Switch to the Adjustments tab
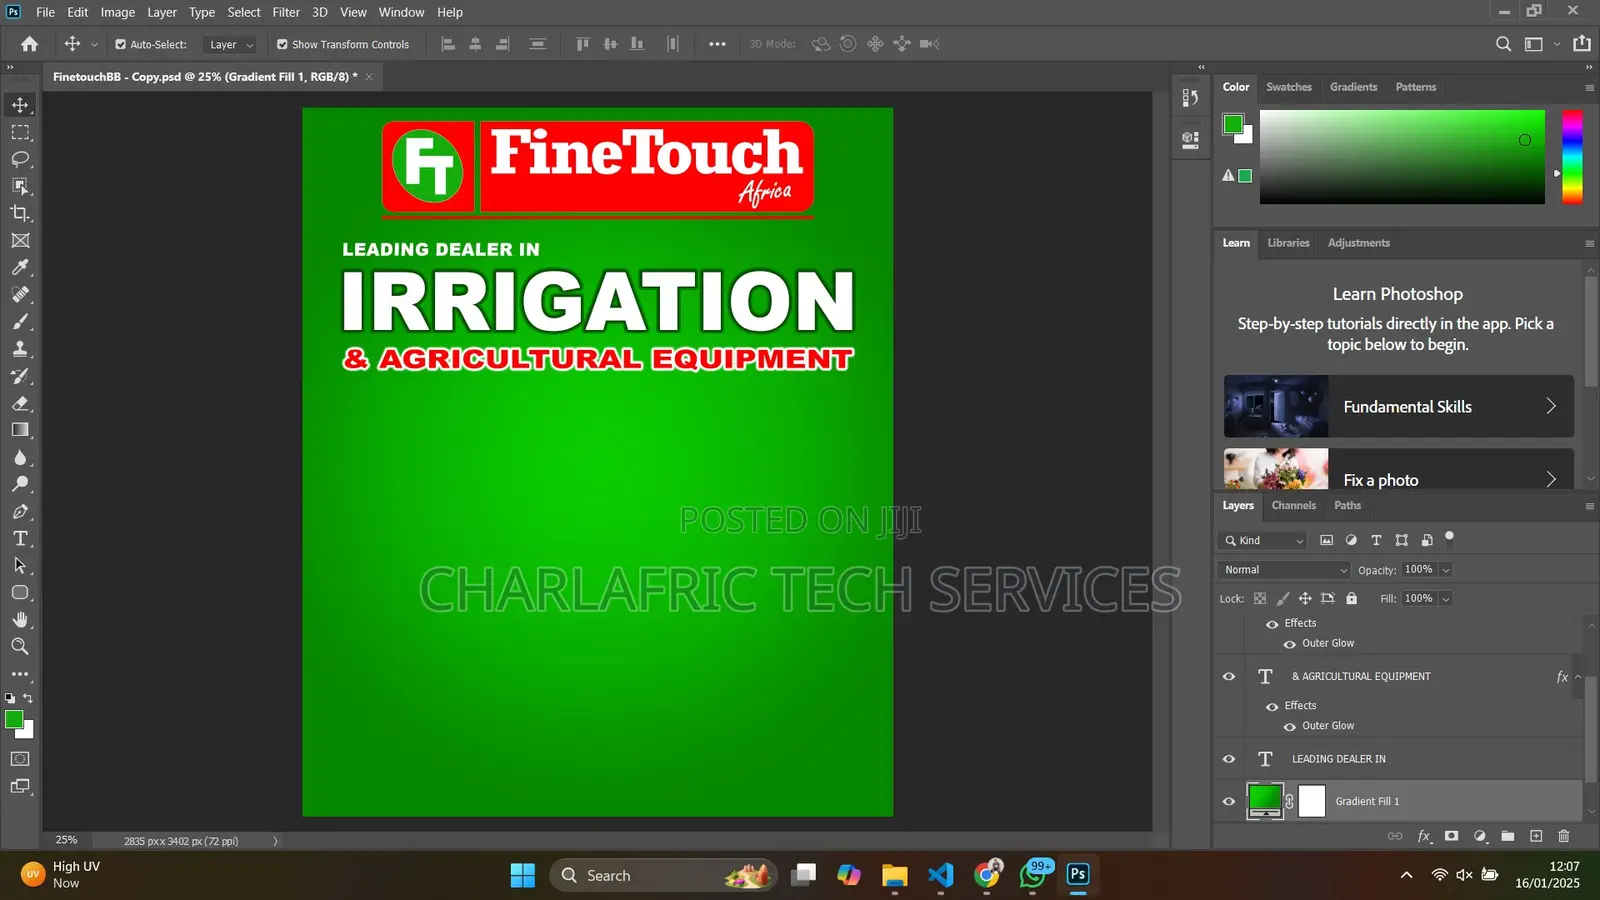Screen dimensions: 1600x900 click(x=1358, y=243)
